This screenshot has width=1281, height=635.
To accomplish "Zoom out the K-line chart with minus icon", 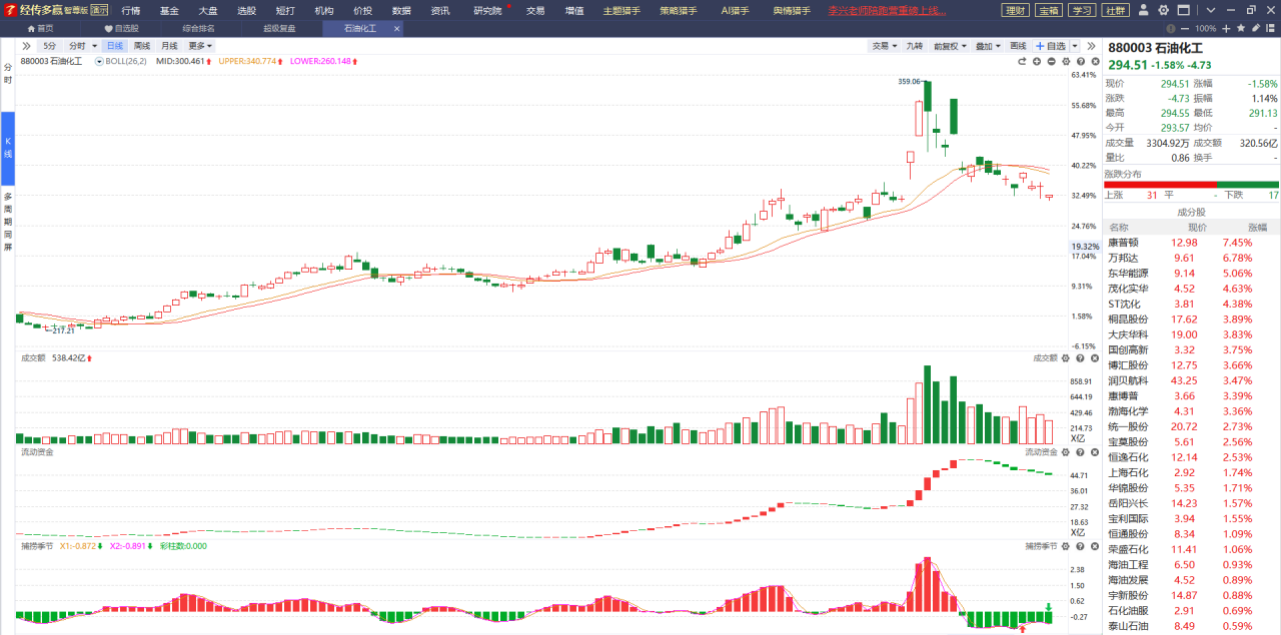I will tap(1051, 62).
